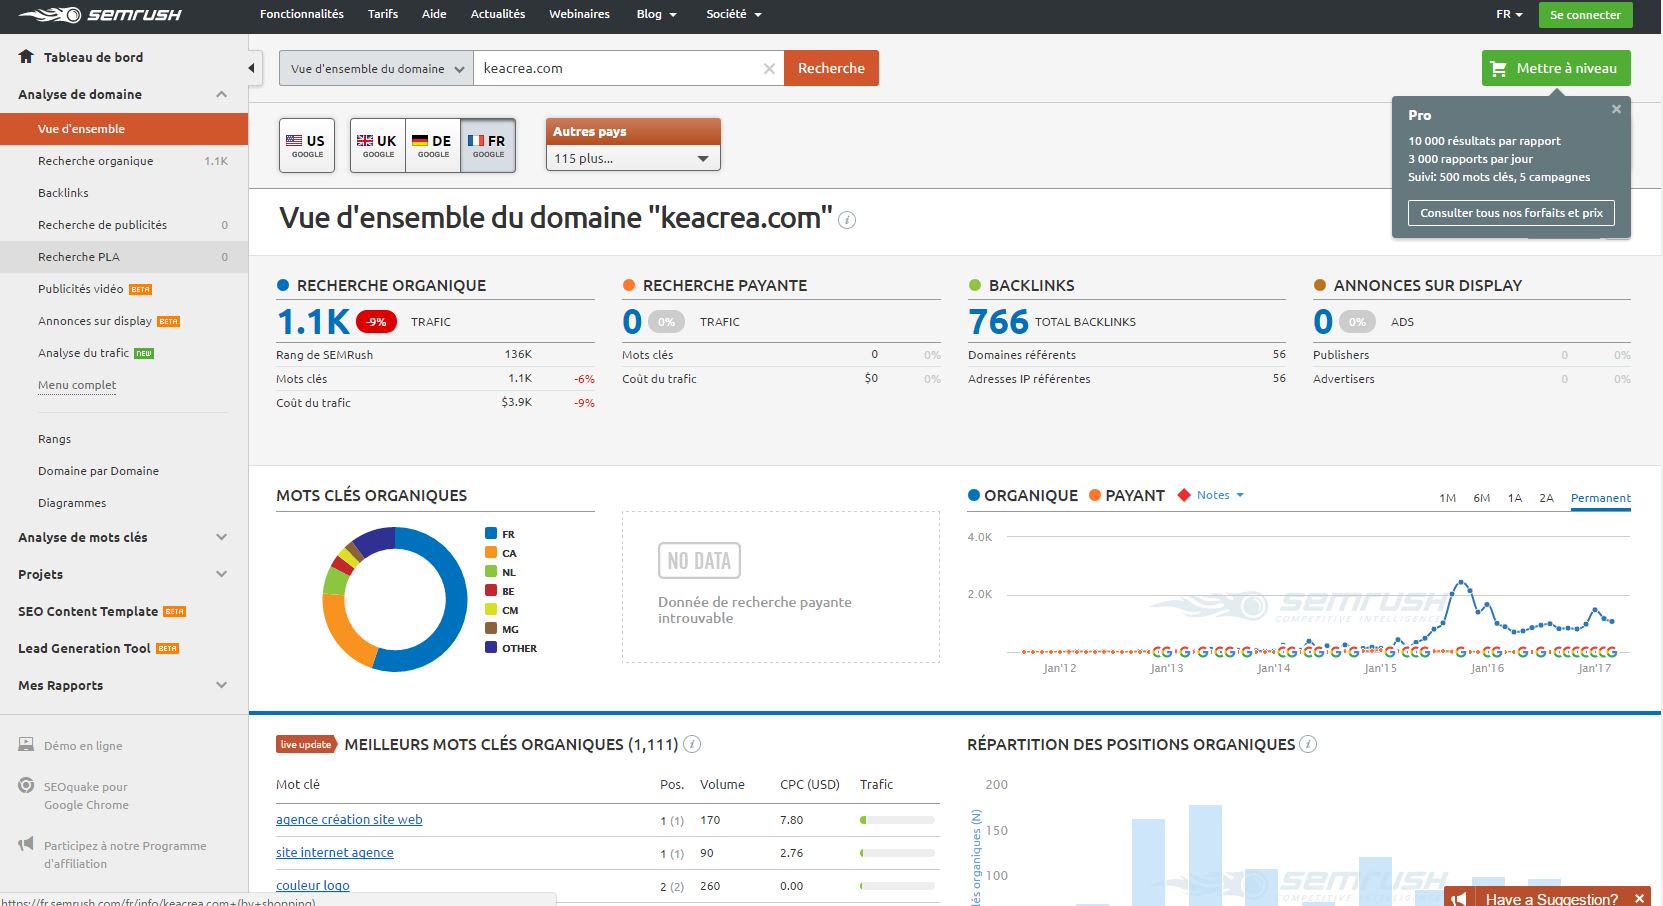
Task: Open Backlinks in sidebar
Action: click(x=63, y=193)
